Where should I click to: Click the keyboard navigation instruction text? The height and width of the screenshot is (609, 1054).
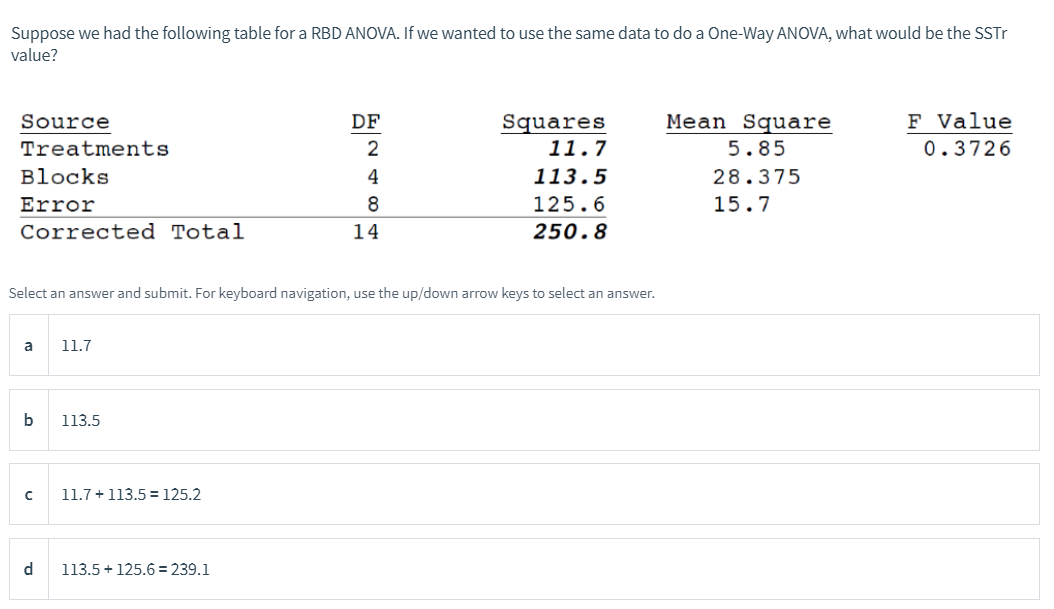tap(331, 293)
